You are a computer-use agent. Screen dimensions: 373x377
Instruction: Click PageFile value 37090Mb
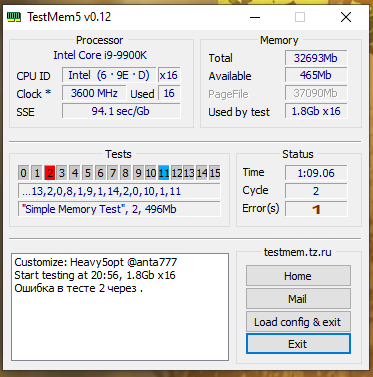pyautogui.click(x=316, y=93)
